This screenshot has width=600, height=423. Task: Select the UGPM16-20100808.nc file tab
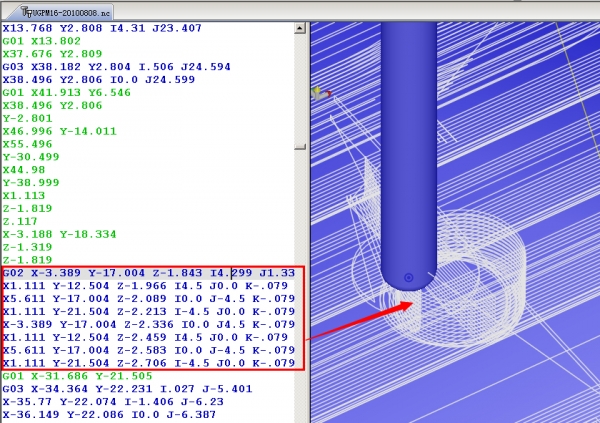click(63, 12)
